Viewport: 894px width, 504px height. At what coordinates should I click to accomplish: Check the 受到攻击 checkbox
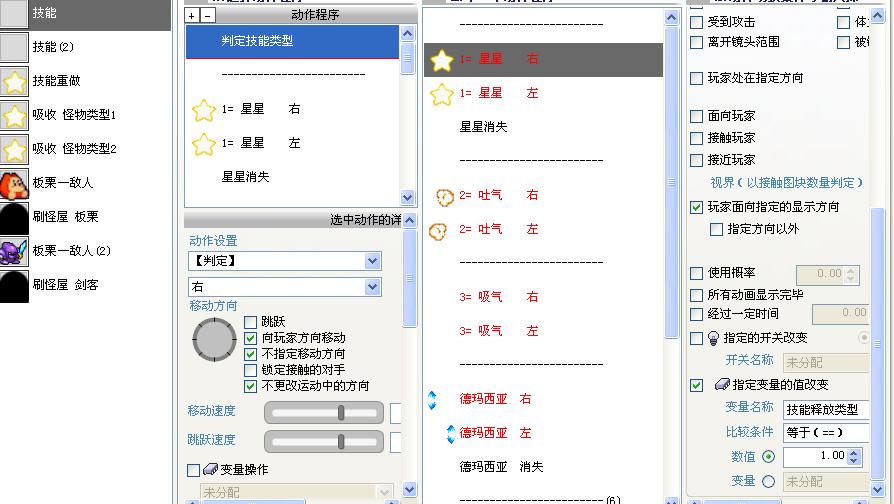pyautogui.click(x=696, y=22)
